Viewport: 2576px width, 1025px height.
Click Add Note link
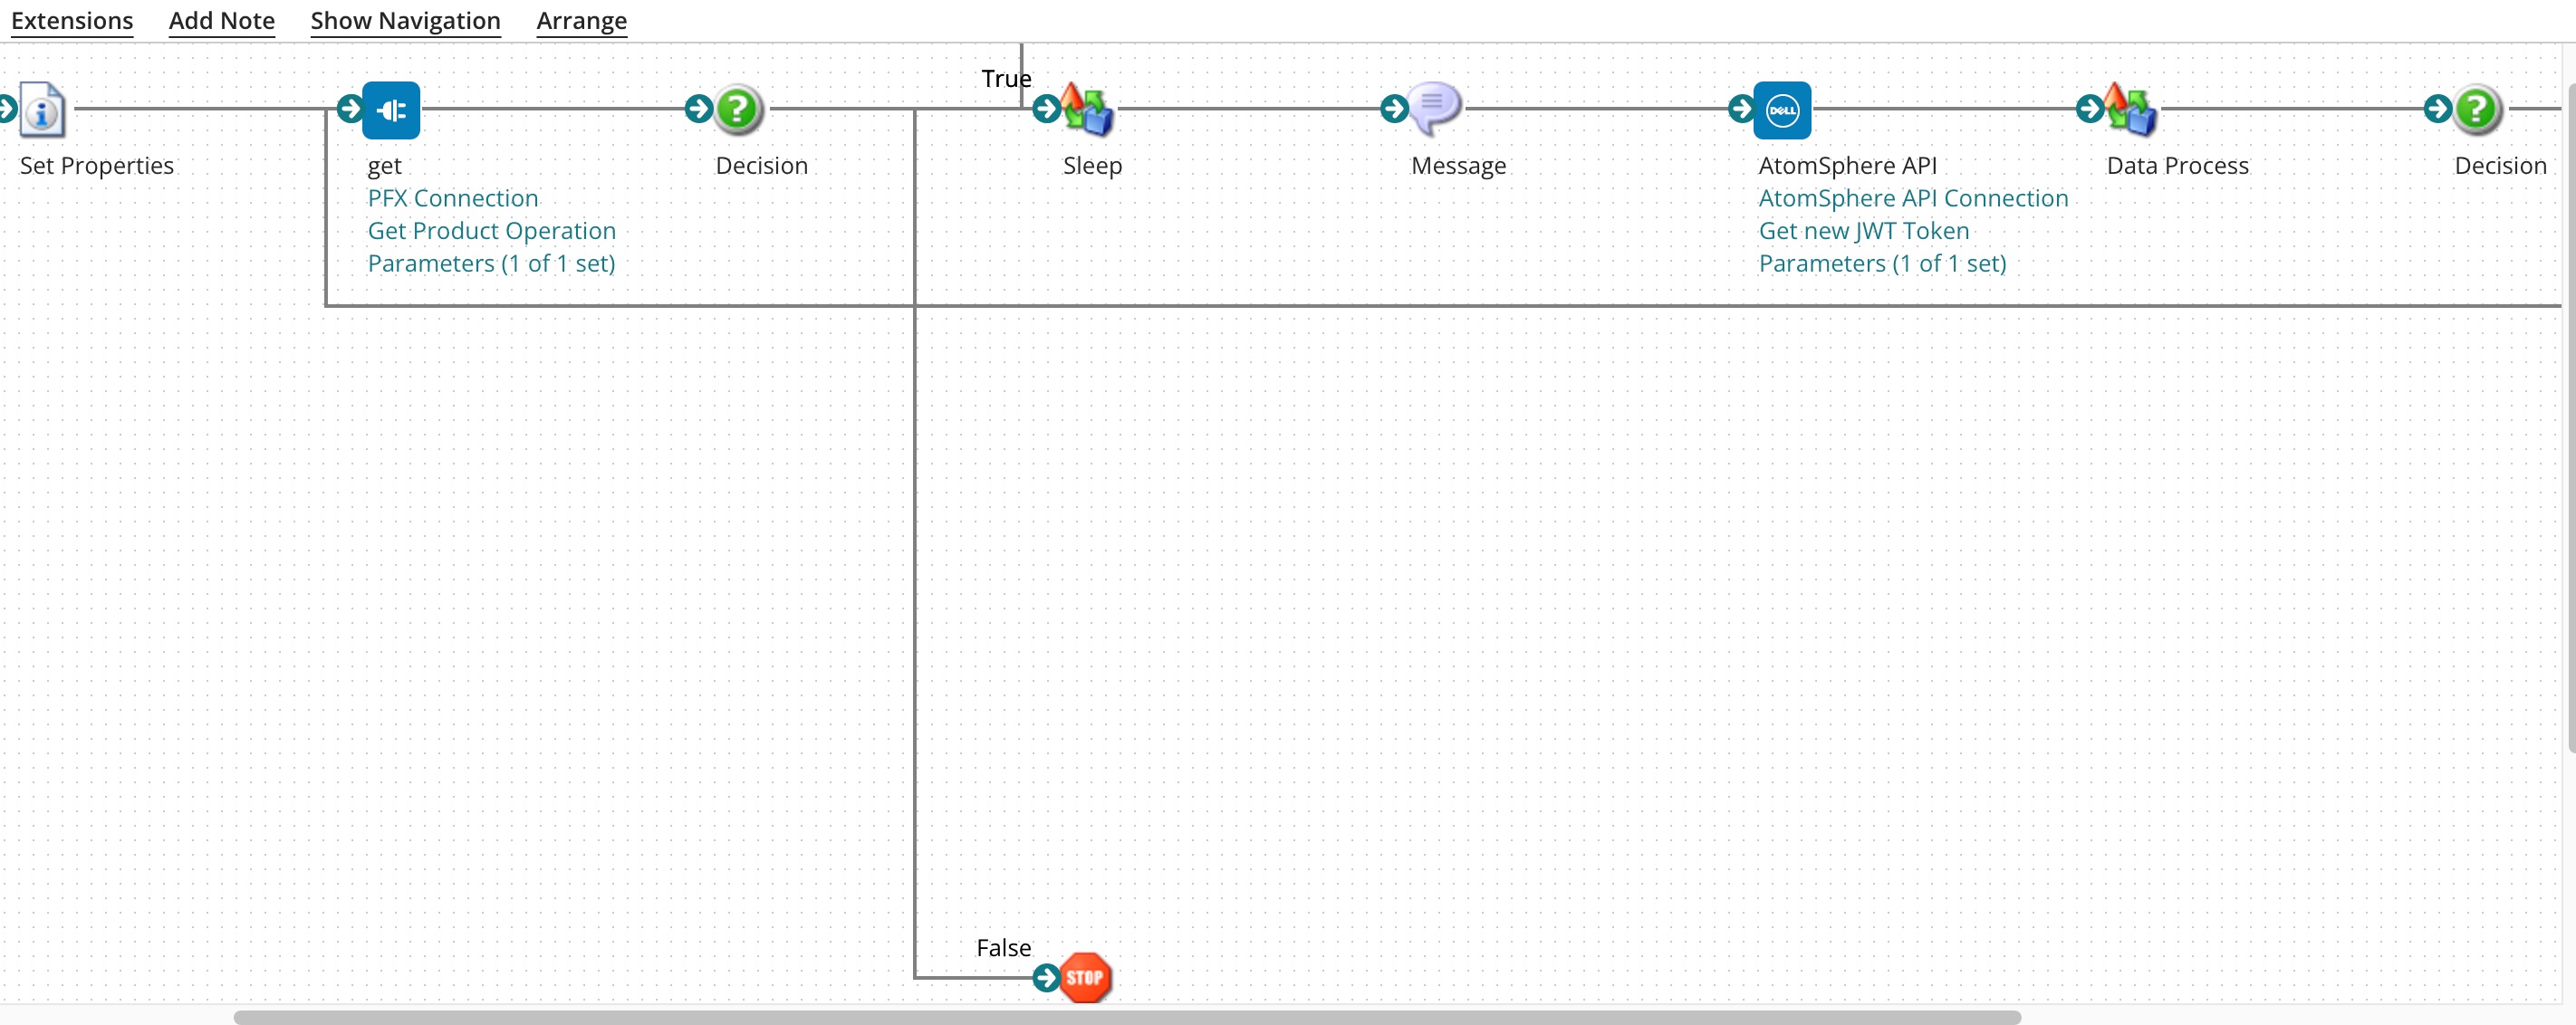(x=221, y=21)
